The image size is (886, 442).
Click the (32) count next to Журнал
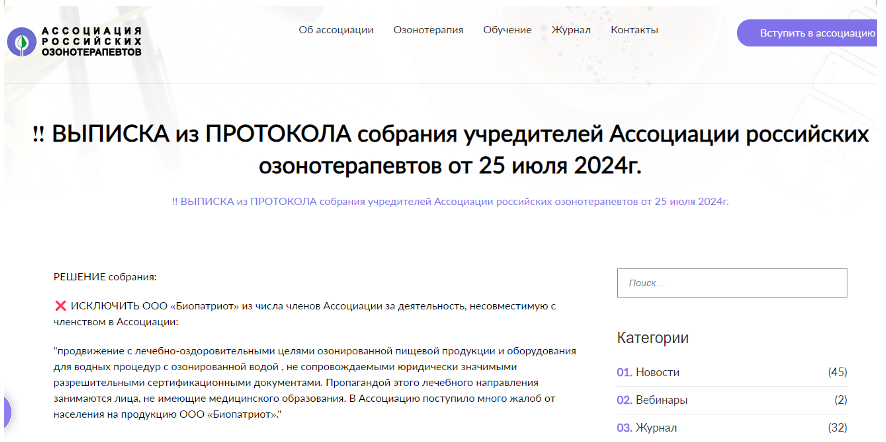(x=837, y=428)
